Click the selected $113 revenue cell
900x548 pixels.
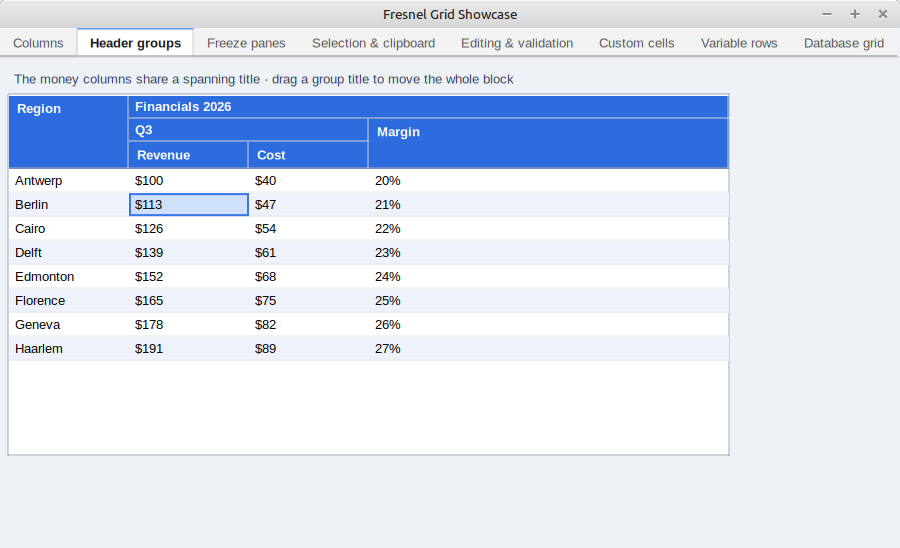[x=189, y=205]
